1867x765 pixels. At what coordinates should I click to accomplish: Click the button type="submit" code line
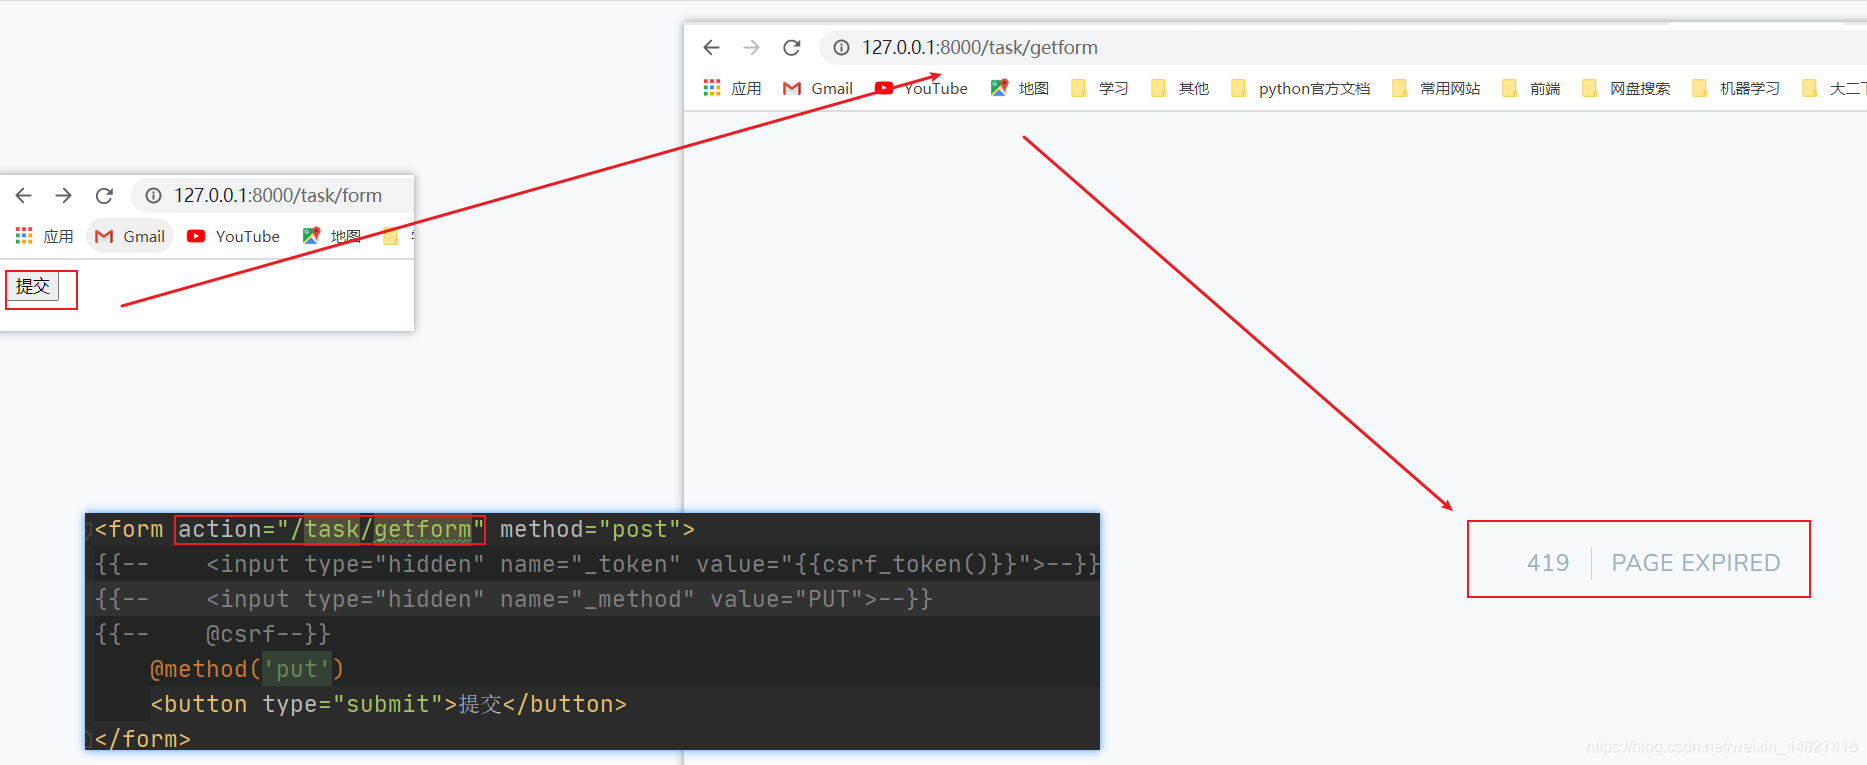[x=388, y=704]
